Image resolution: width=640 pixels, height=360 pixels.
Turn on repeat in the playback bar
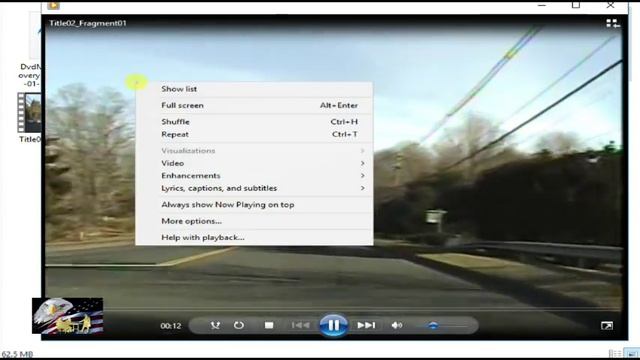coord(239,325)
